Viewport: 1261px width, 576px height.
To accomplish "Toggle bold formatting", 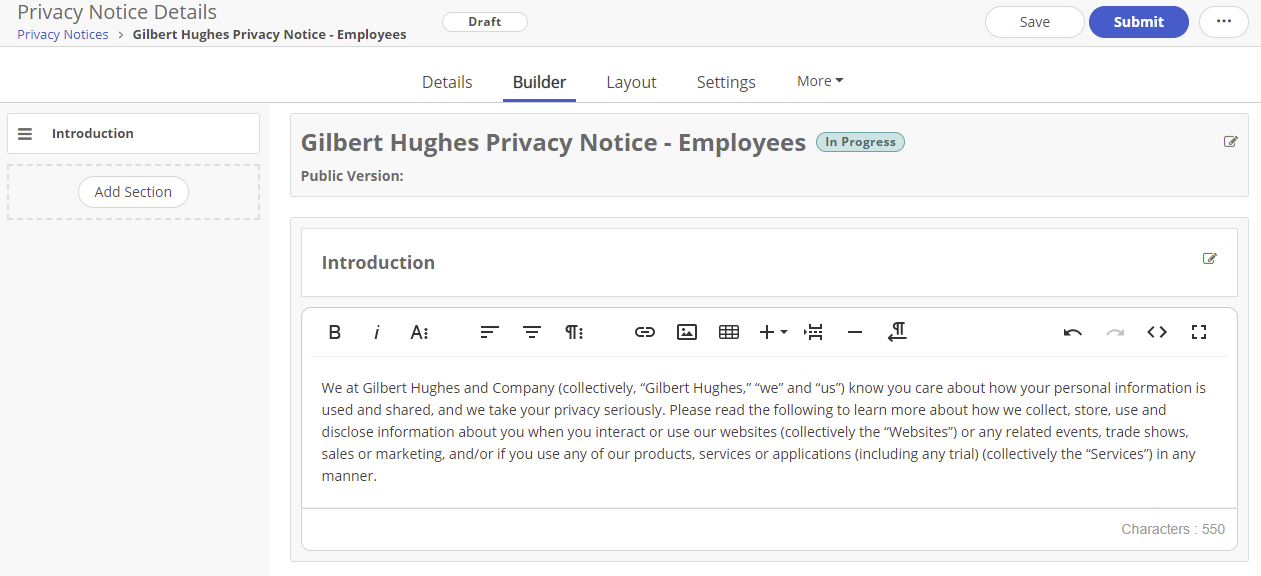I will (335, 332).
